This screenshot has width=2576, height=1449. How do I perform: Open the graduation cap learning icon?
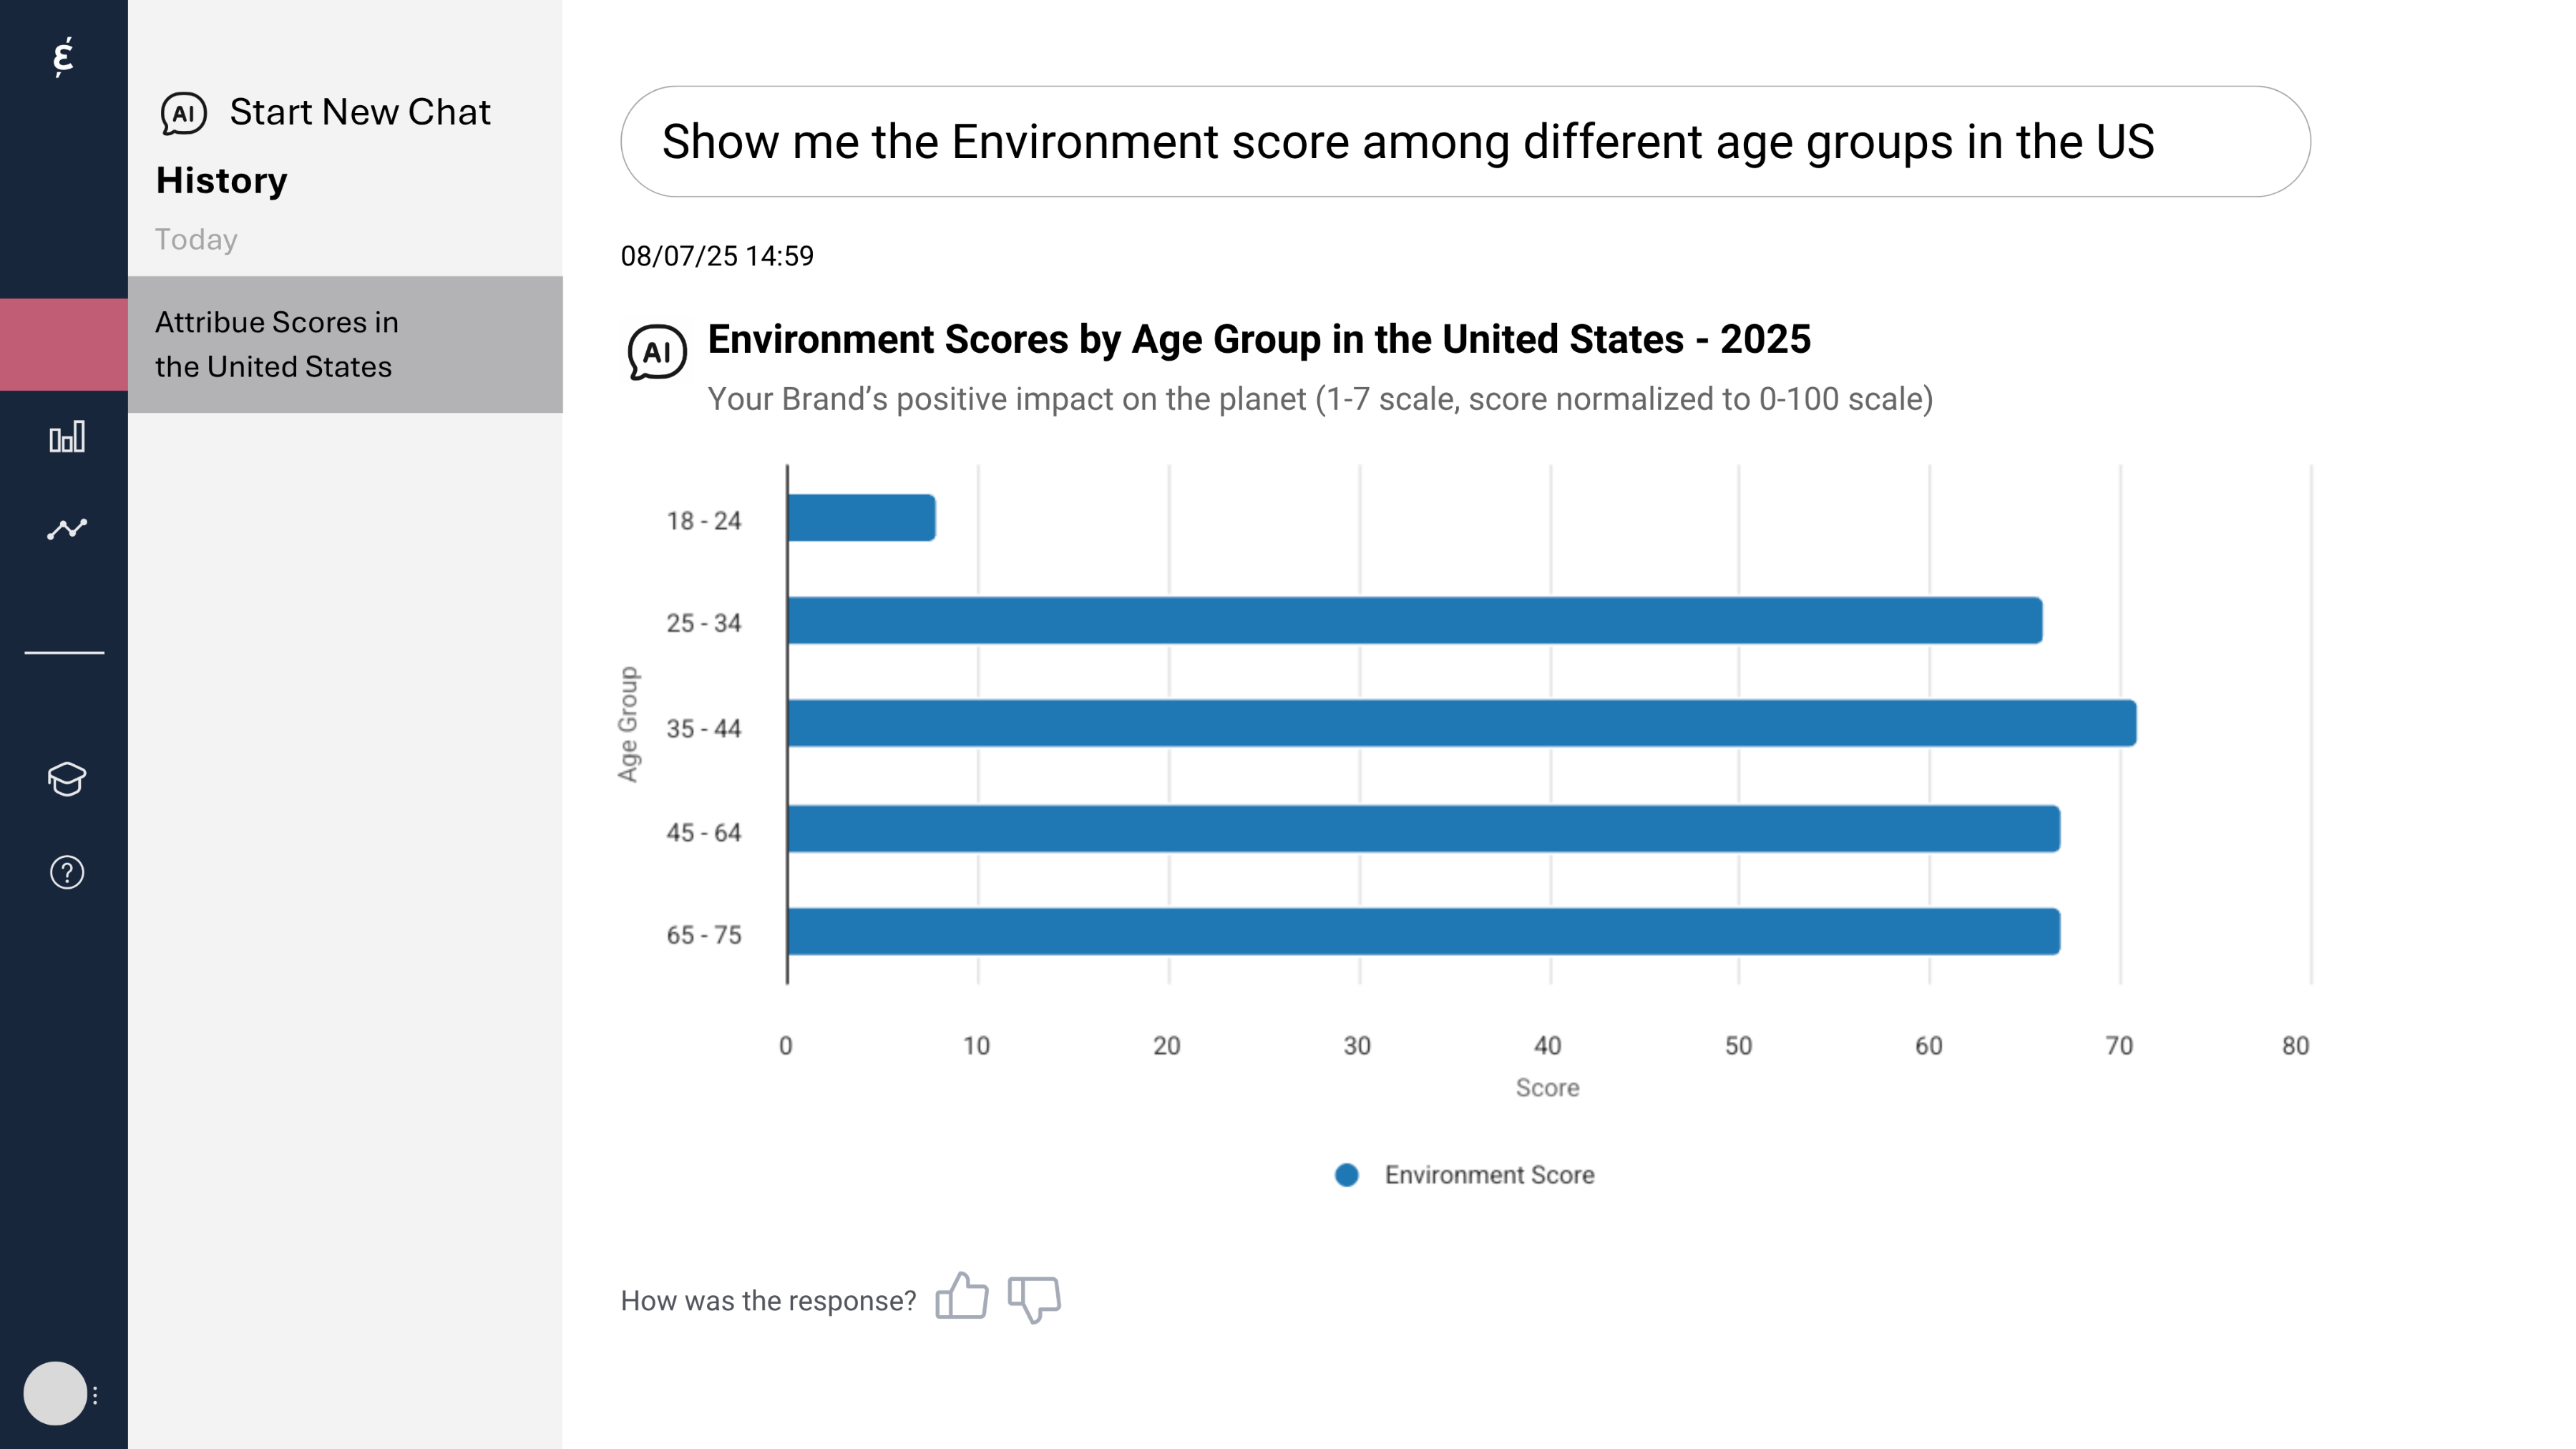(x=67, y=778)
